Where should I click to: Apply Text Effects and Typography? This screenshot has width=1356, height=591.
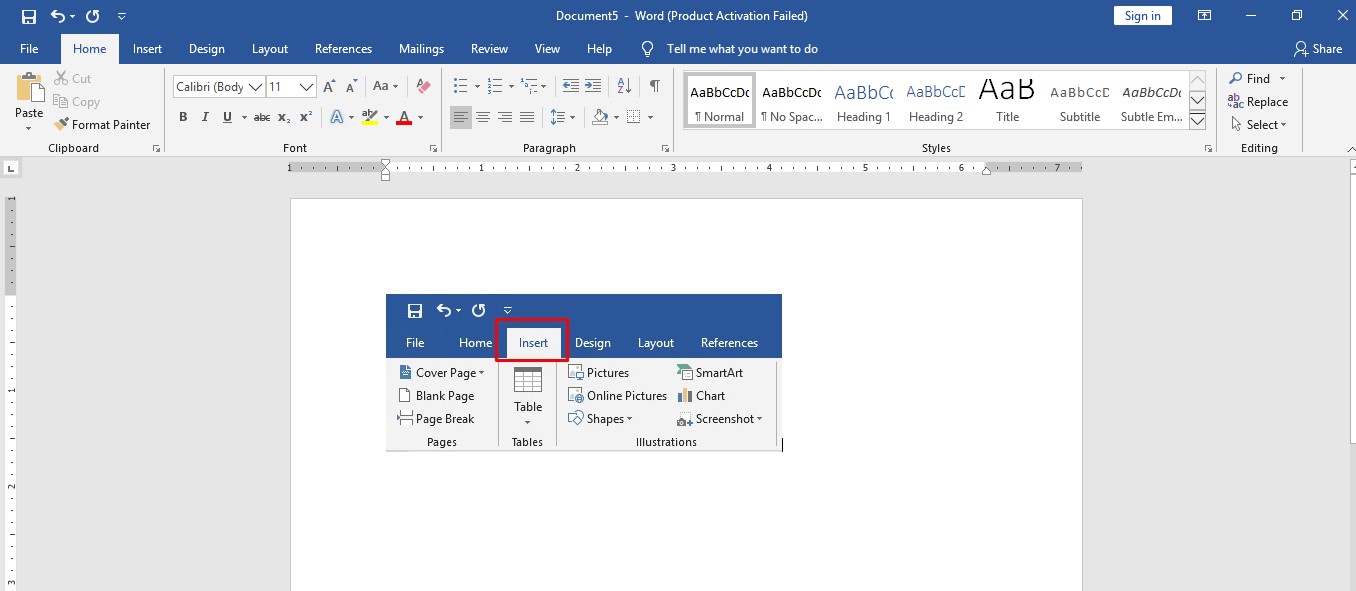point(336,117)
